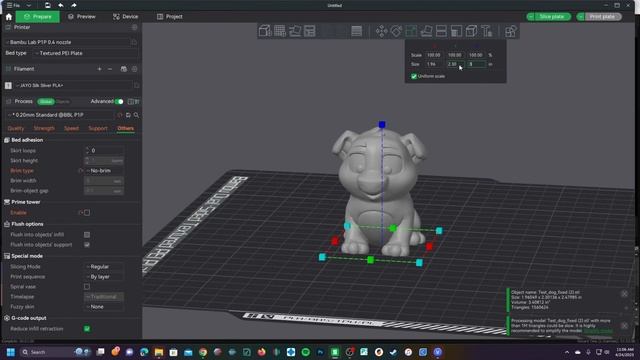Open the JAYO Silk Silver filament dropdown

pyautogui.click(x=73, y=85)
